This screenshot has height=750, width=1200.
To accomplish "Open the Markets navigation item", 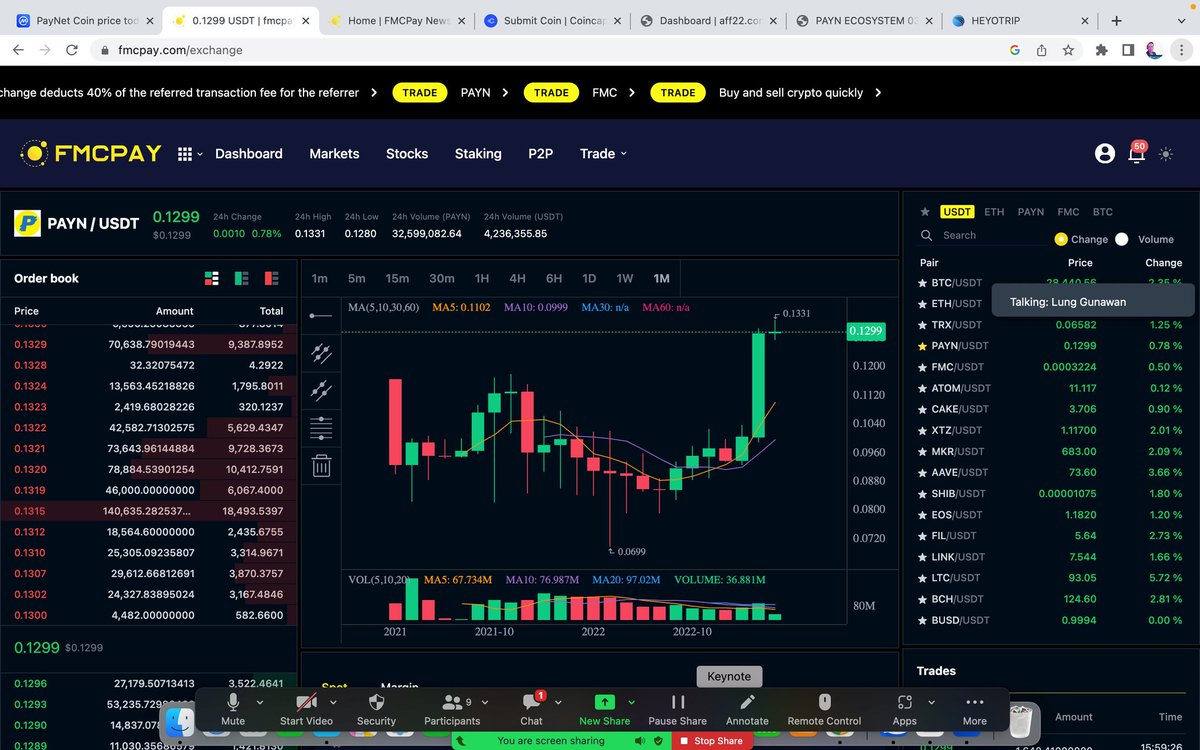I will coord(334,154).
